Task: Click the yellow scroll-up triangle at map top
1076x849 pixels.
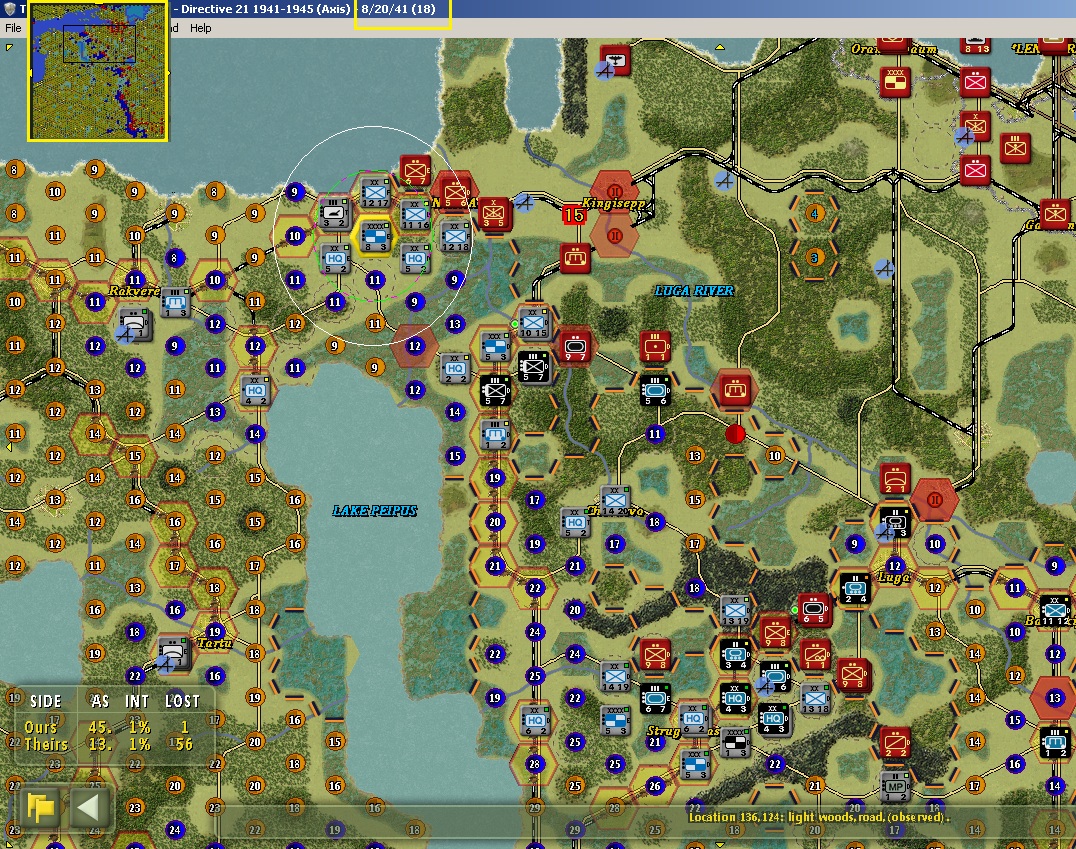Action: (720, 47)
